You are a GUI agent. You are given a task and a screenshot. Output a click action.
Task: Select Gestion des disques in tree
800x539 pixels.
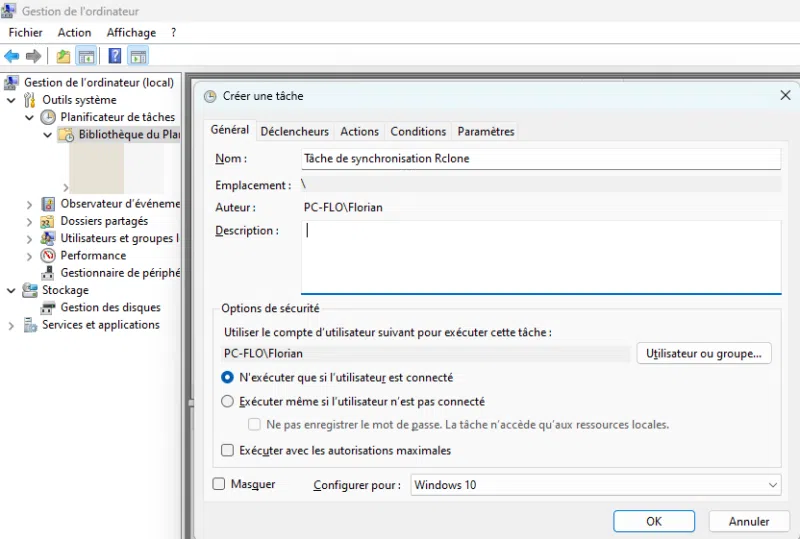click(x=110, y=307)
